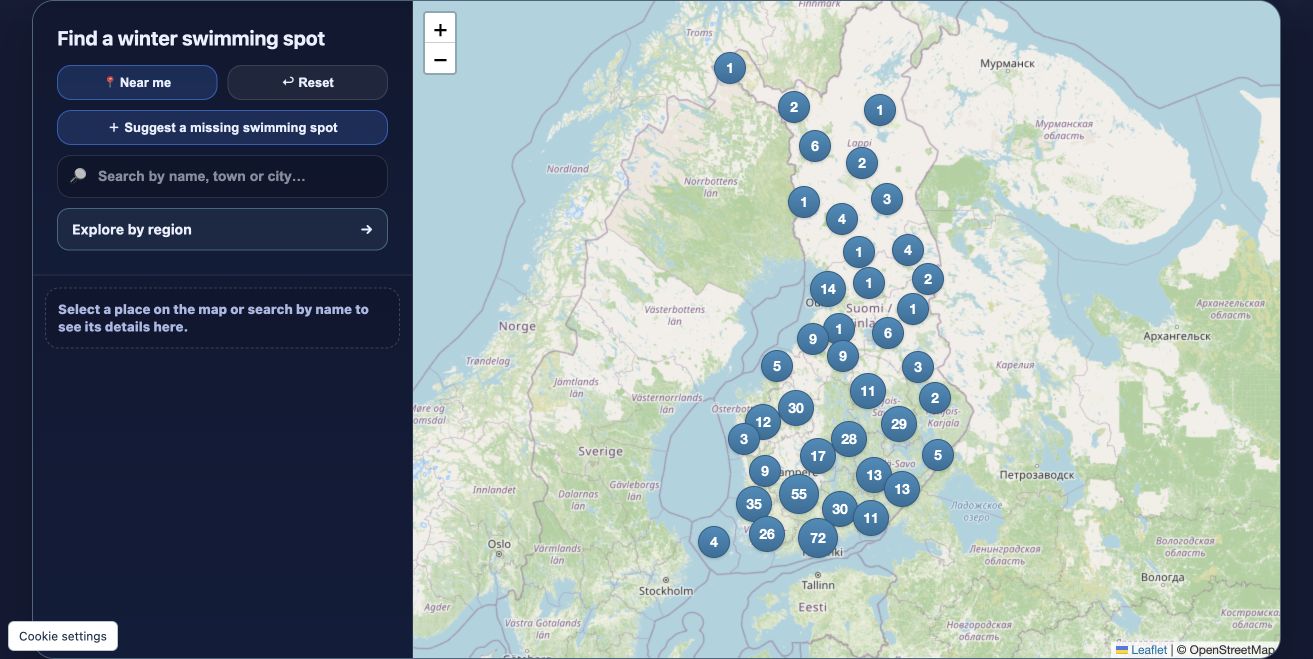The height and width of the screenshot is (659, 1313).
Task: Open the 72-spot cluster marker
Action: pyautogui.click(x=818, y=538)
